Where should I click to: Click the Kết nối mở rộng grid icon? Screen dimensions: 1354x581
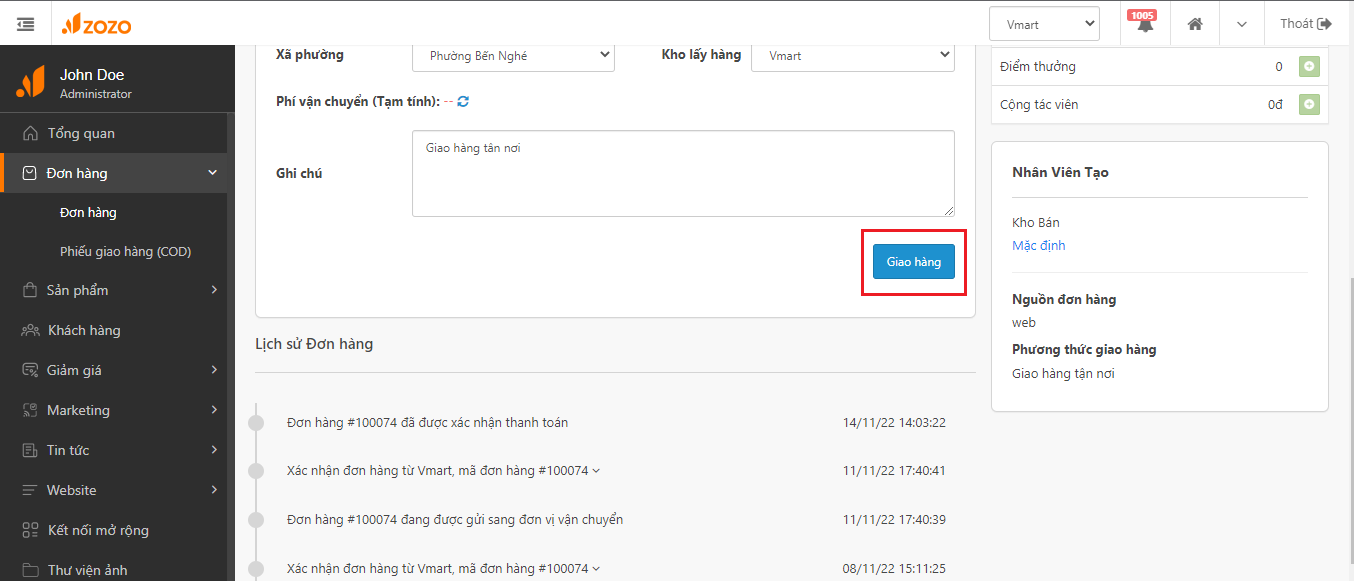(x=29, y=530)
